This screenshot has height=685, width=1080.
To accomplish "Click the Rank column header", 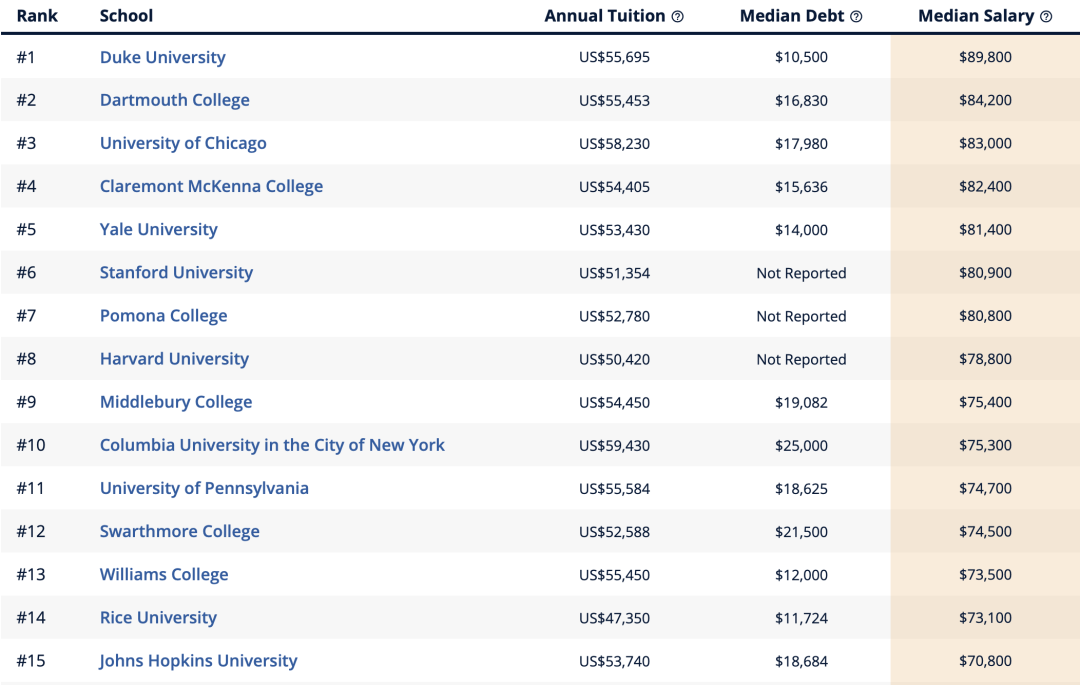I will pos(37,16).
